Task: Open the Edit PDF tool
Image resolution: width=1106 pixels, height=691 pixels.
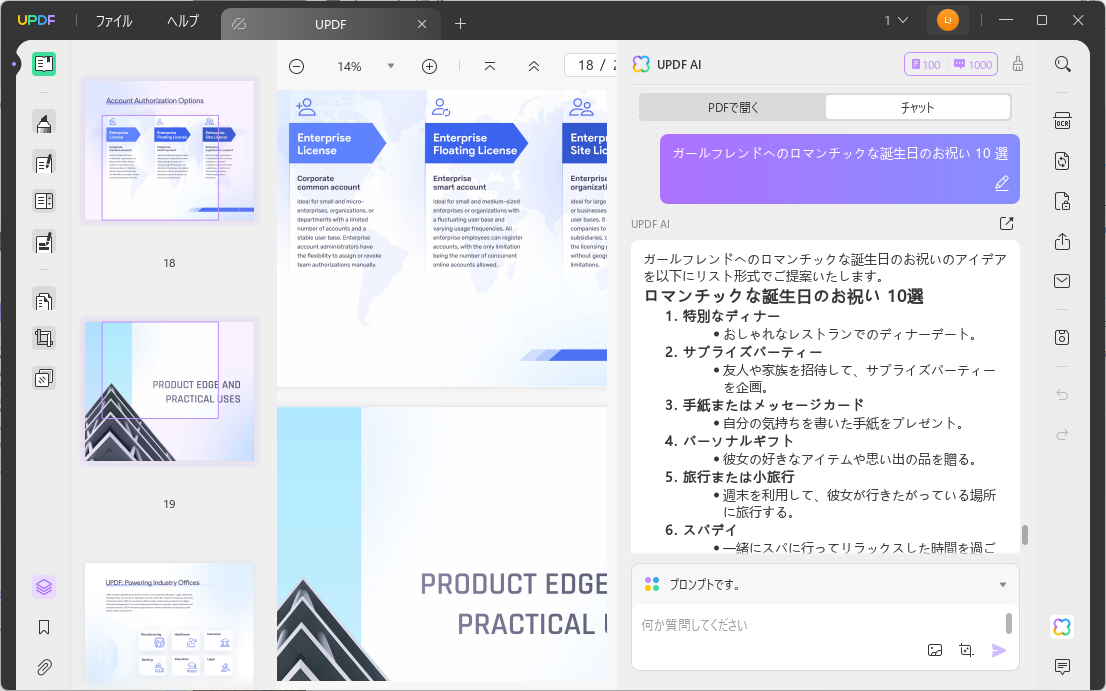Action: click(x=44, y=164)
